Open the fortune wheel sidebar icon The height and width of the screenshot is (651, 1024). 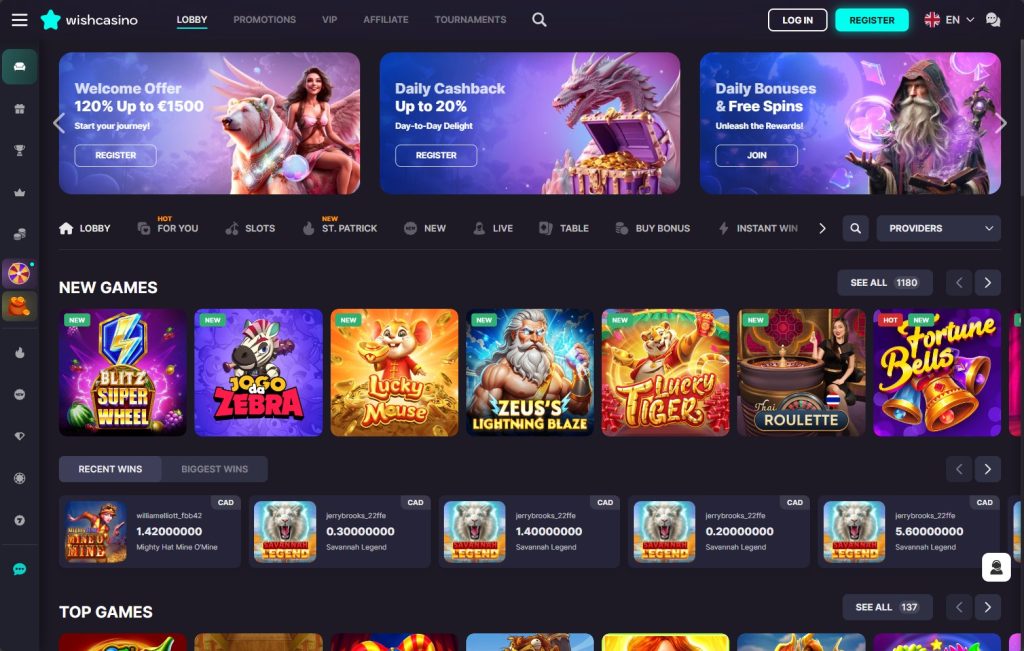(19, 273)
